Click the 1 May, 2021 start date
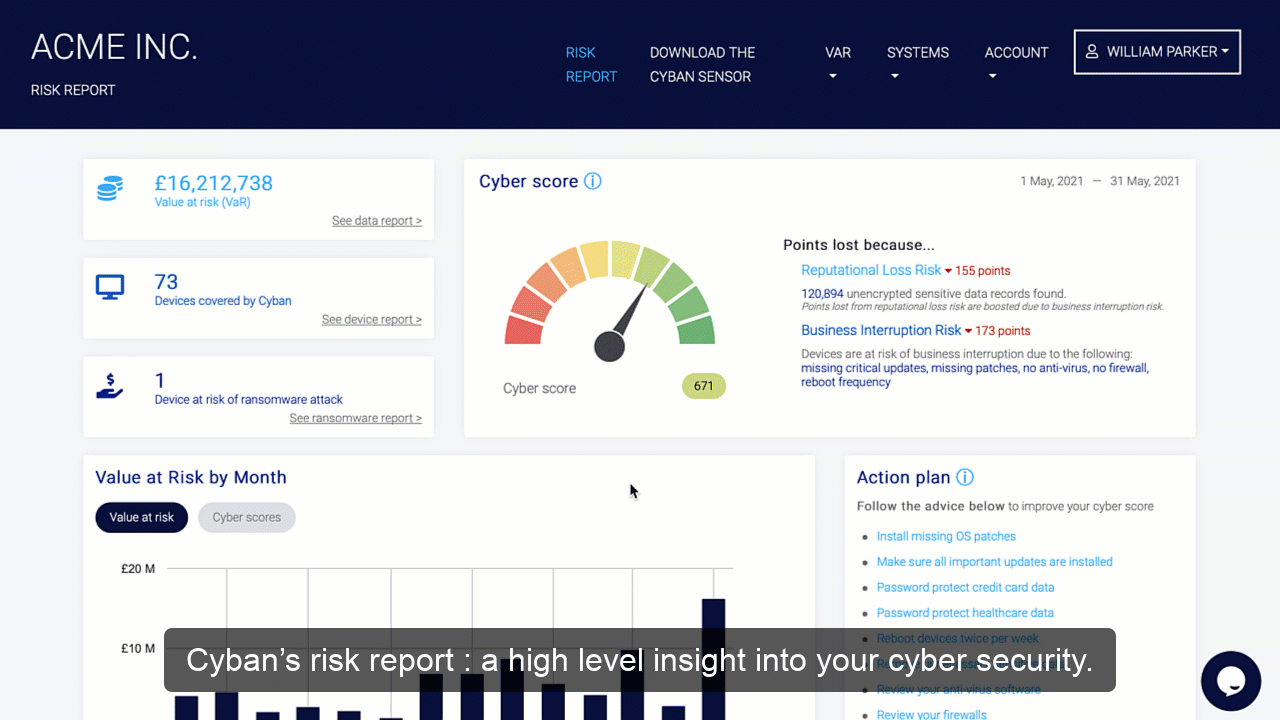This screenshot has height=720, width=1280. 1051,181
